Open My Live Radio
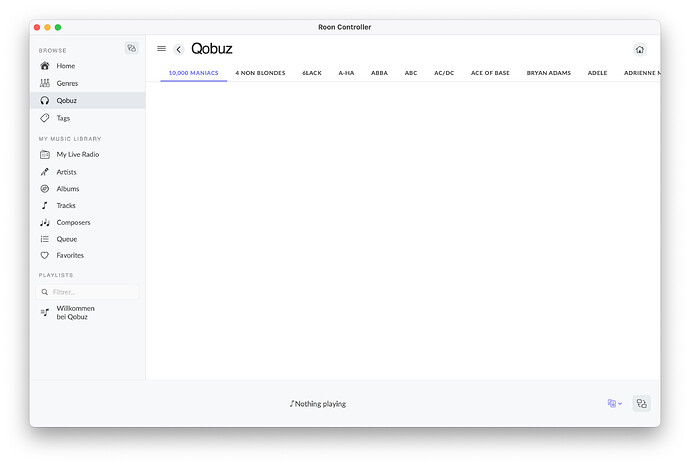Screen dimensions: 690x466 [77, 155]
